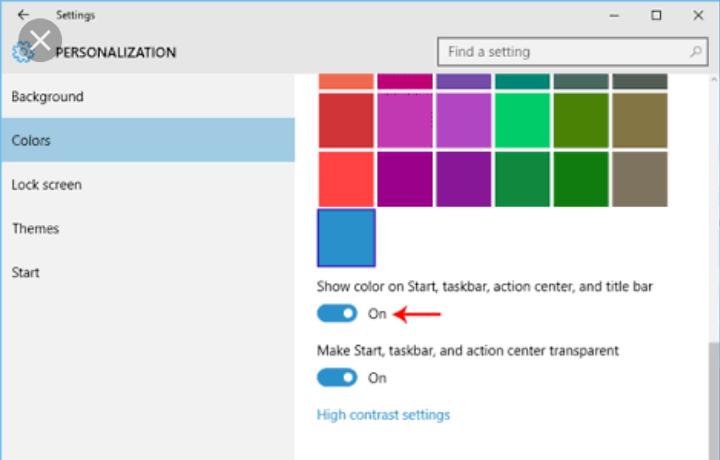The height and width of the screenshot is (460, 720).
Task: Maximize the Settings window
Action: 656,15
